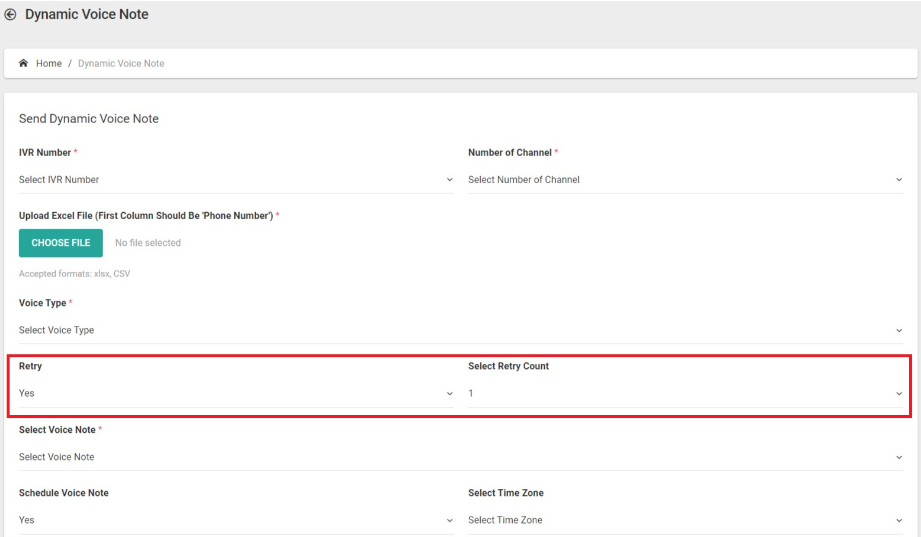Click chevron arrow of Select Voice Note
The image size is (921, 537).
point(899,457)
